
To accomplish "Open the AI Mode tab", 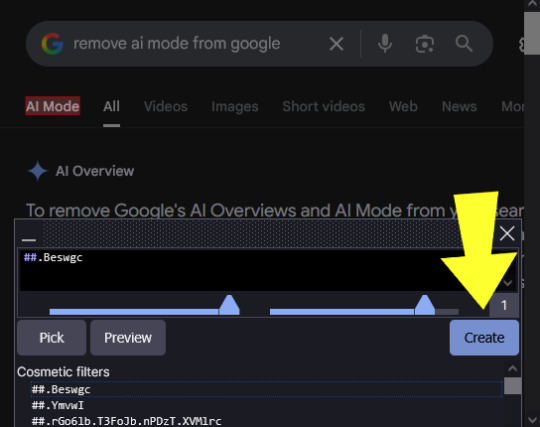I will pyautogui.click(x=53, y=106).
